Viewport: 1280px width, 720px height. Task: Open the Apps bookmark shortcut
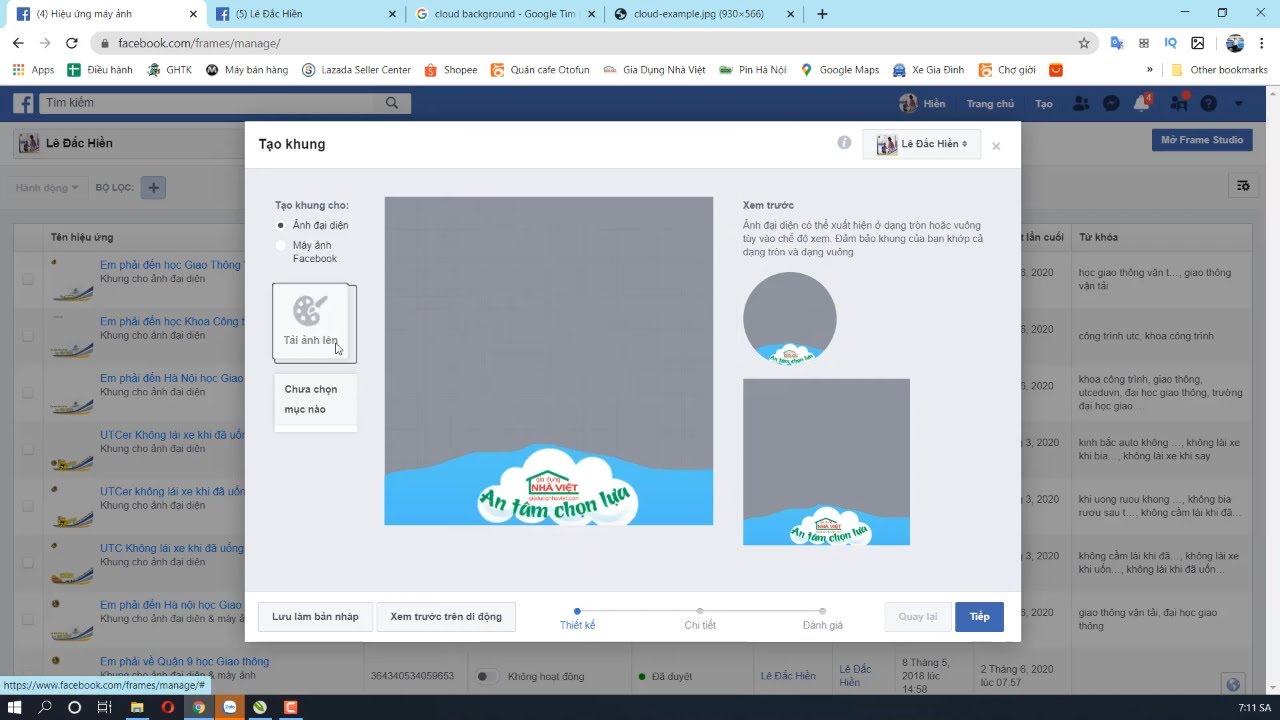[33, 70]
